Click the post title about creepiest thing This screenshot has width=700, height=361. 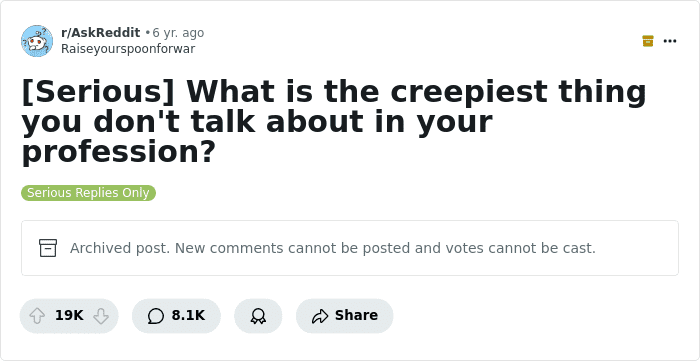334,121
